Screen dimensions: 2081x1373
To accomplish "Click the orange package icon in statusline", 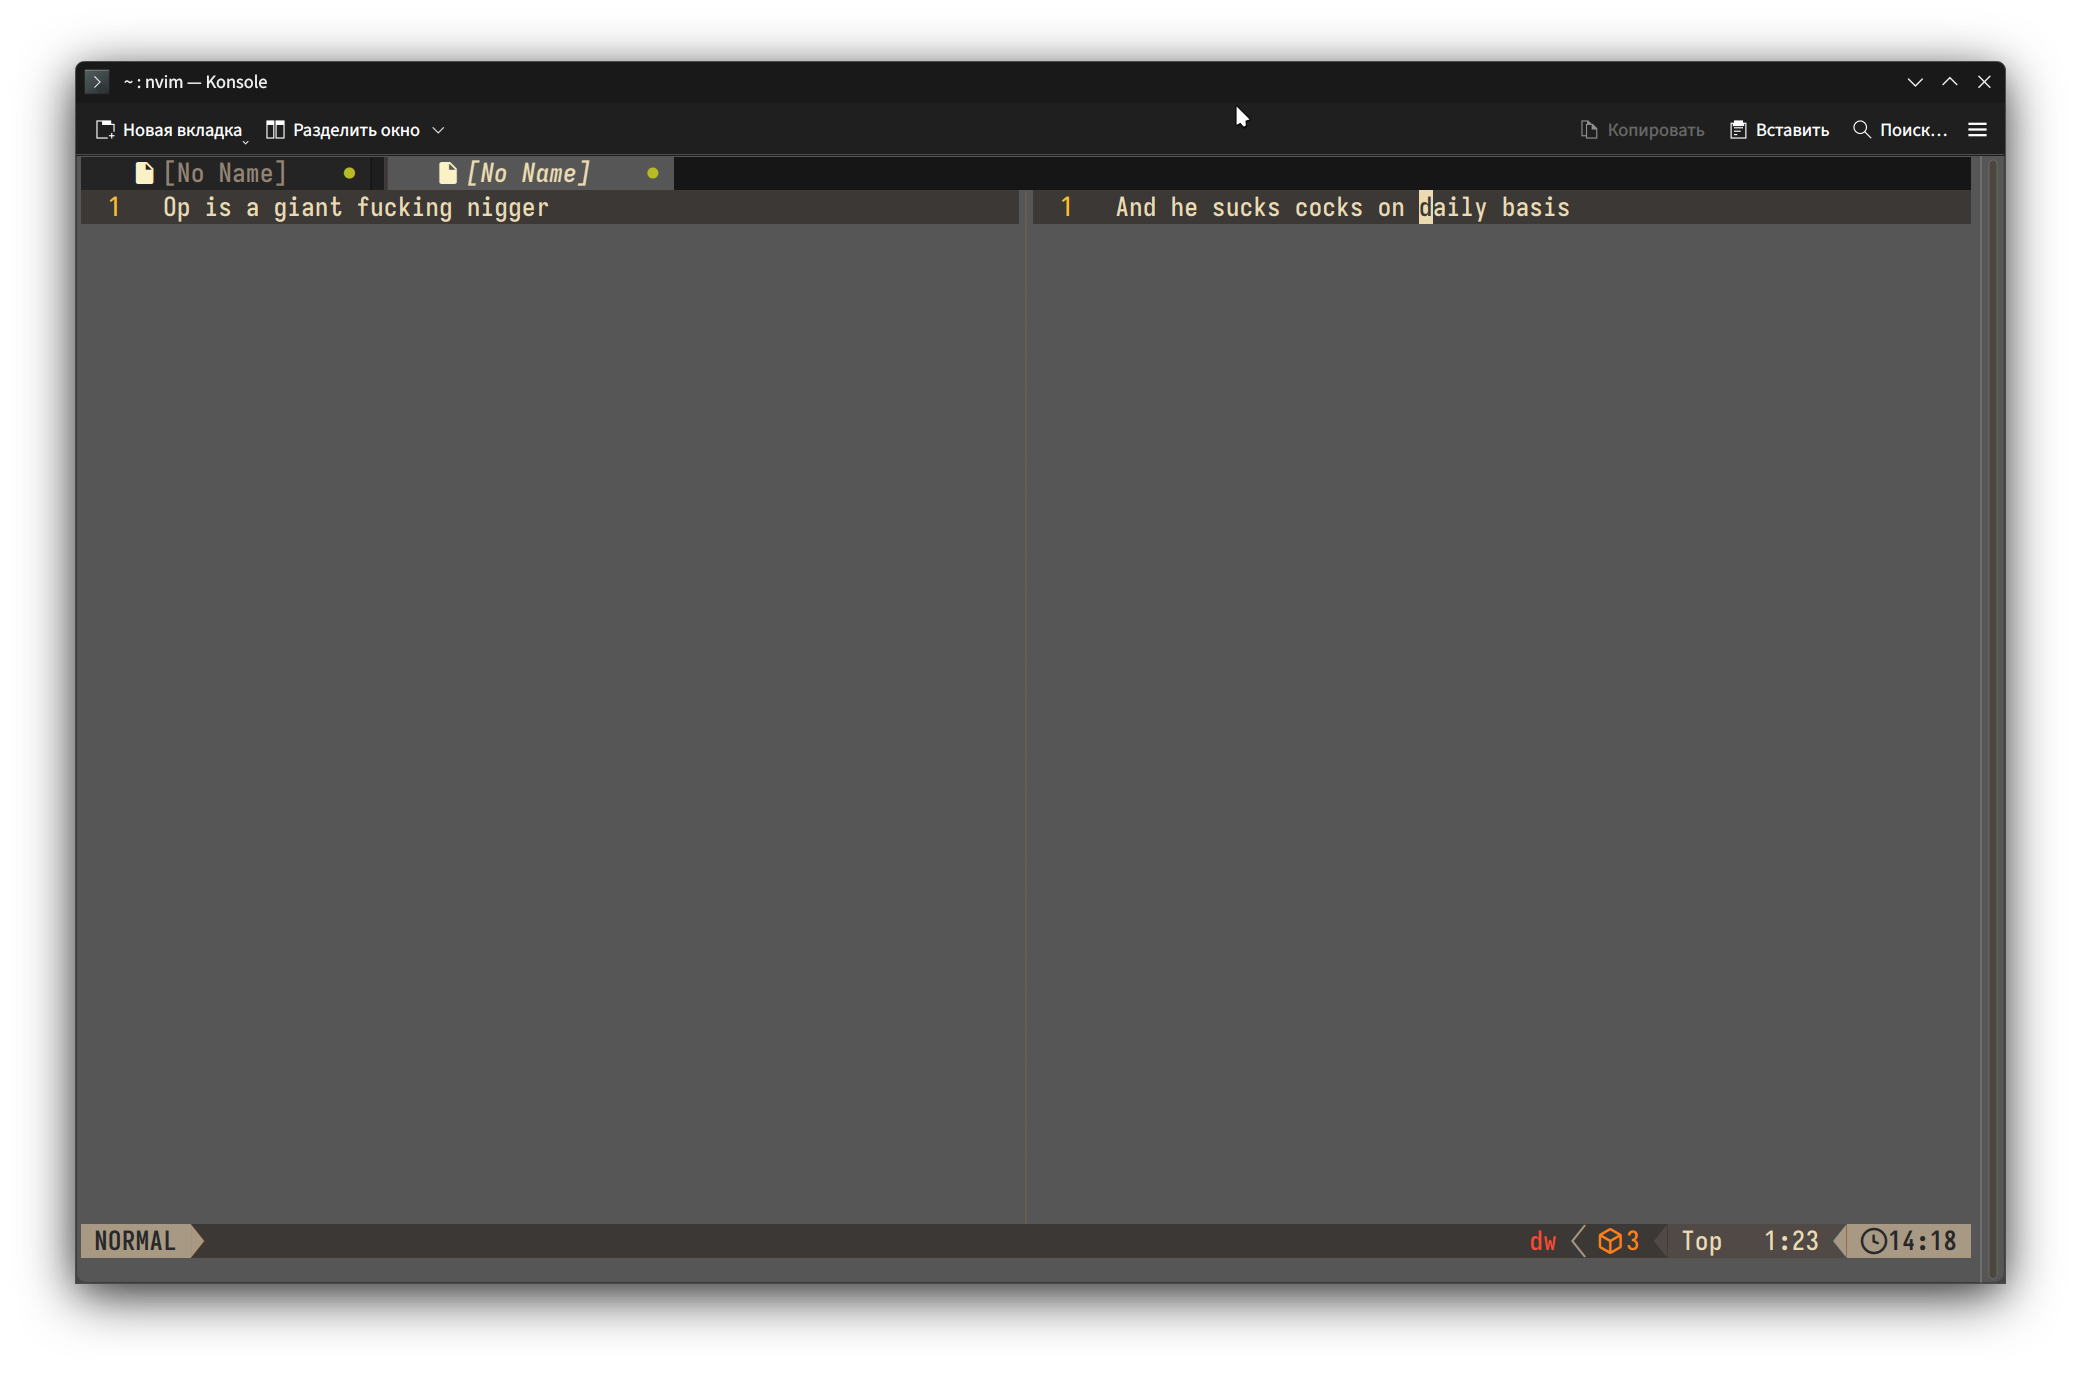I will tap(1609, 1241).
